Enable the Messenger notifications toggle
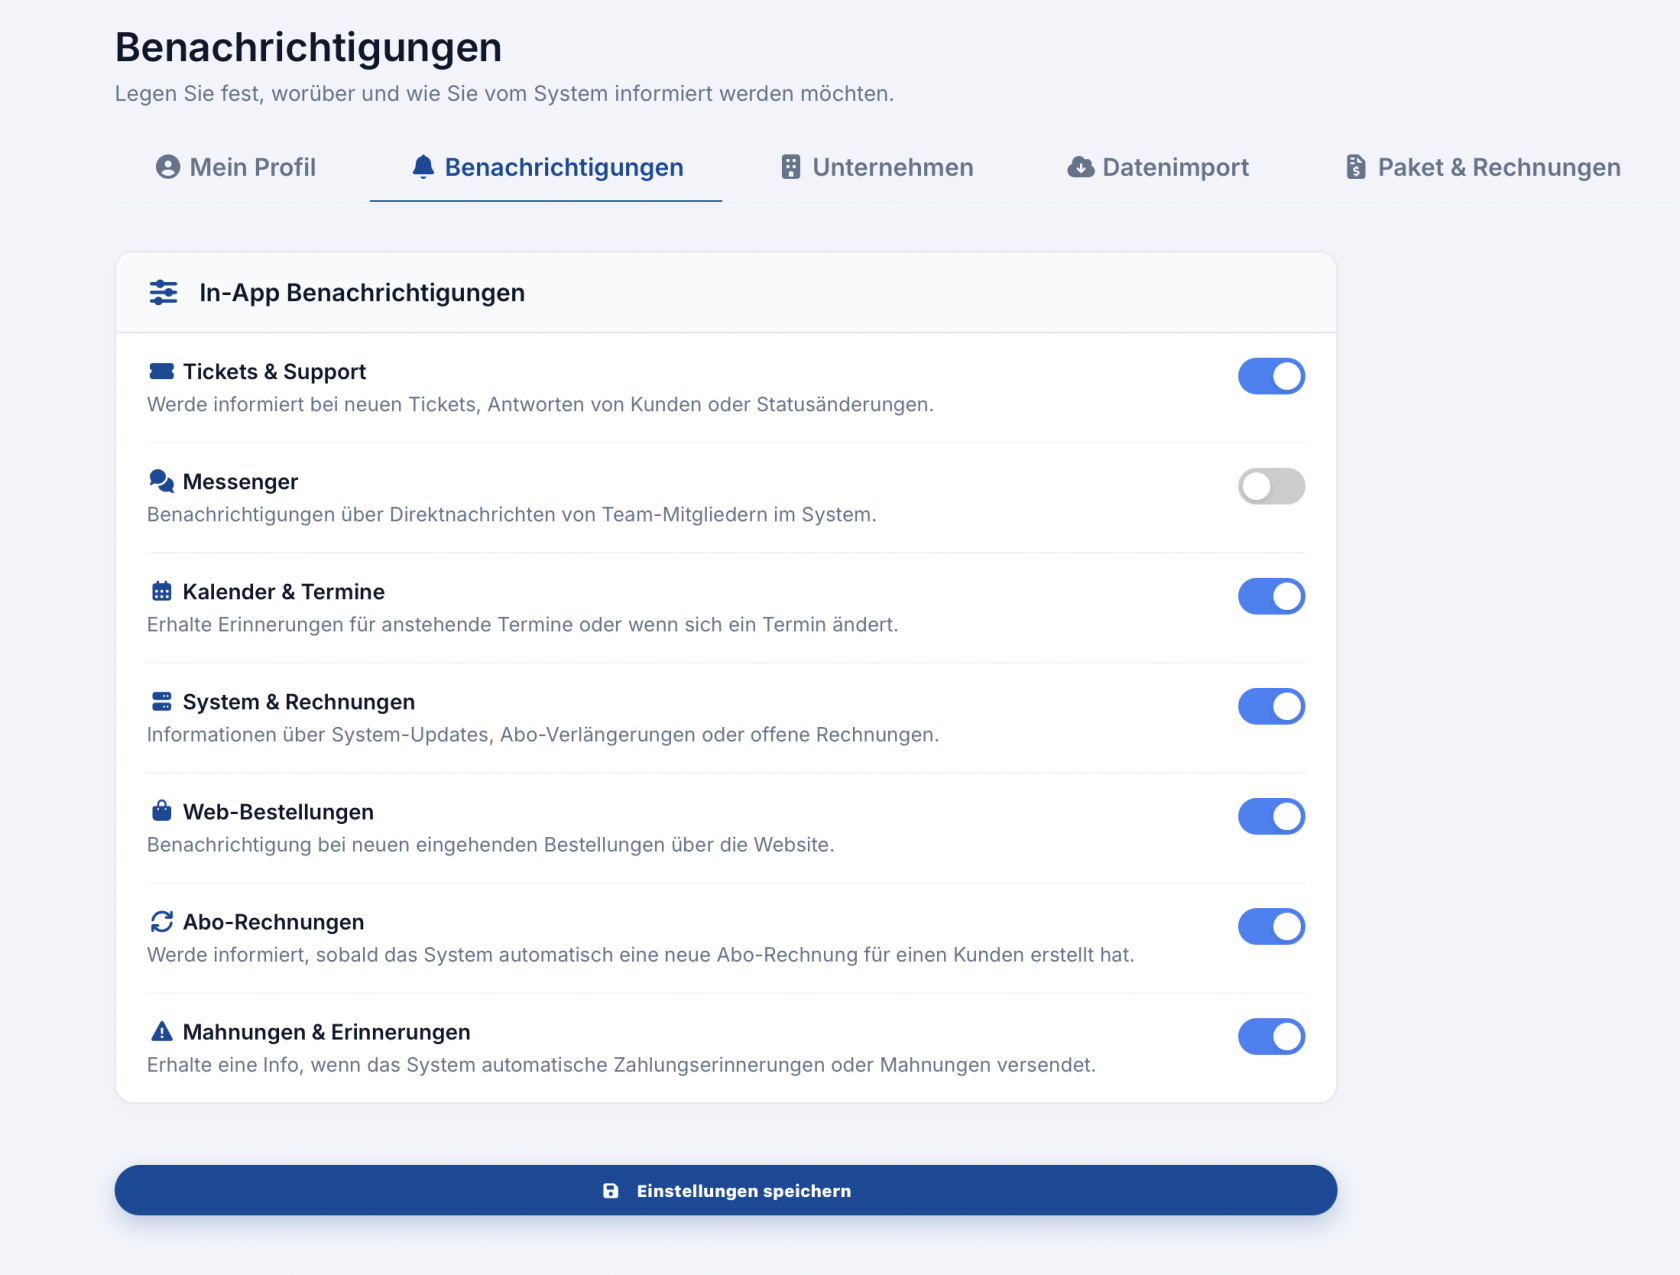Screen dimensions: 1680x1275 pos(1271,486)
